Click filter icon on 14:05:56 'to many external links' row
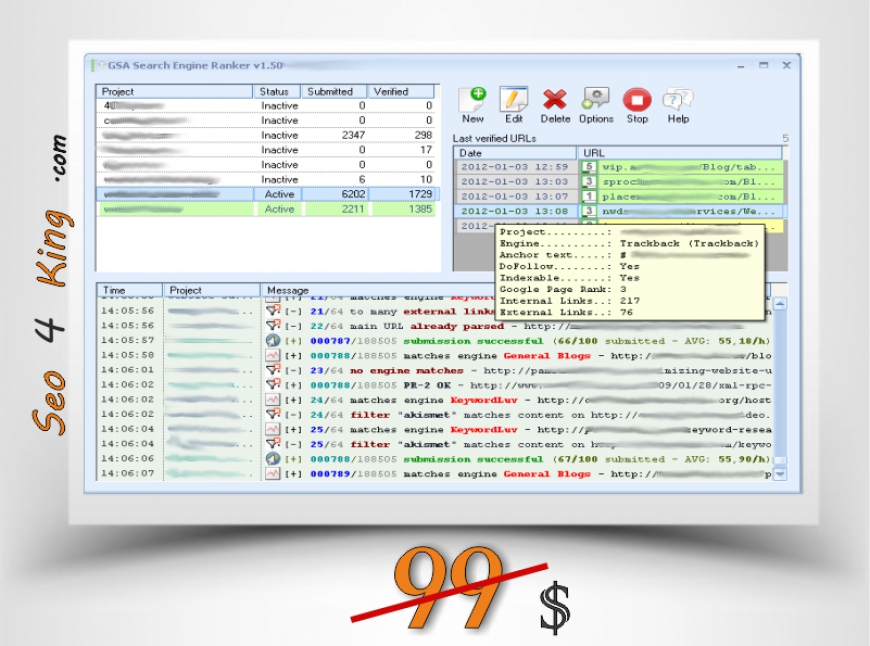This screenshot has width=870, height=646. (x=272, y=311)
